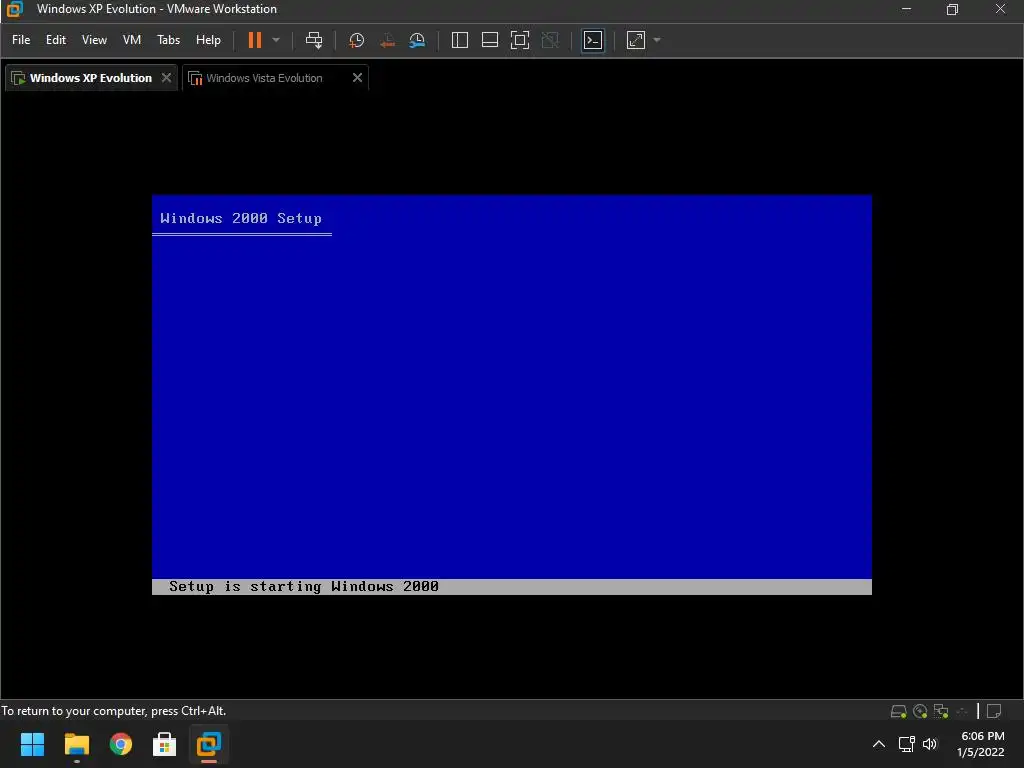Close the Windows XP Evolution tab
Screen dimensions: 1024x768
point(167,78)
